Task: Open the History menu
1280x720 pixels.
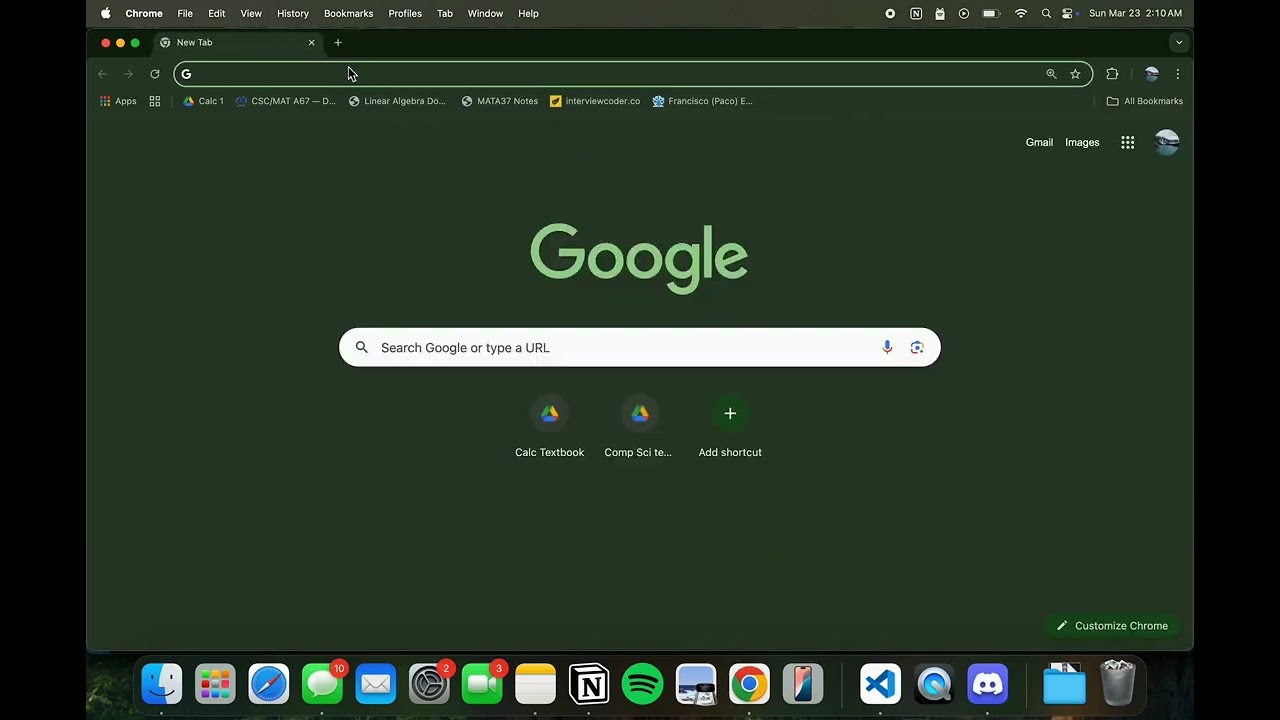Action: click(293, 14)
